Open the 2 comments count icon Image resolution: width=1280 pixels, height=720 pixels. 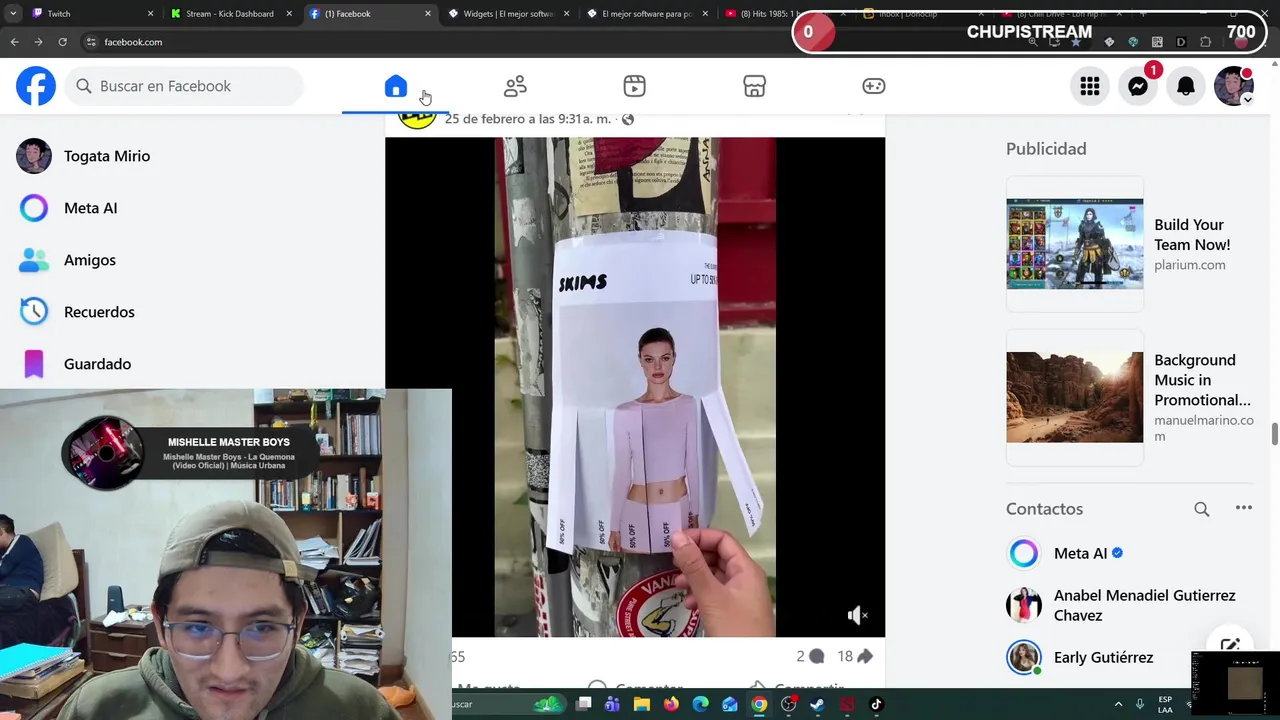(810, 656)
